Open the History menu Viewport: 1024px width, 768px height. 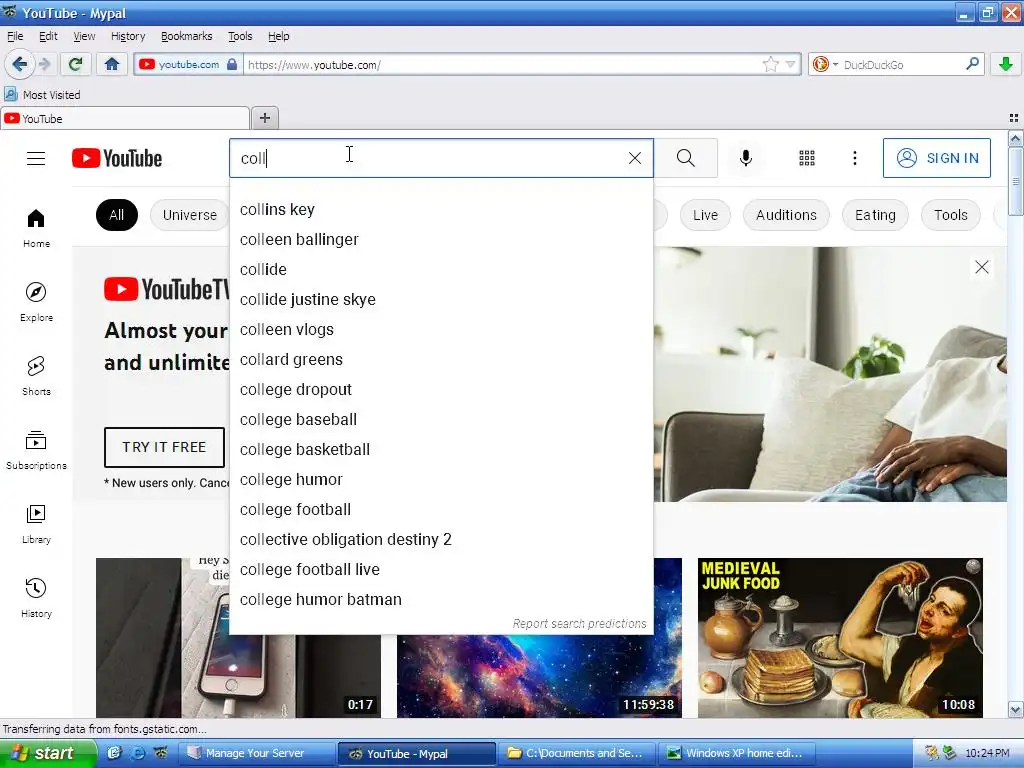(x=128, y=36)
